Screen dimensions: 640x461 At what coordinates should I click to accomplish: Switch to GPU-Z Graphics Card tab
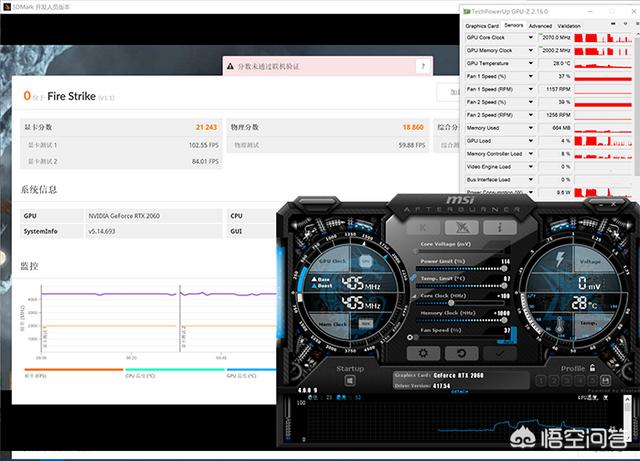[x=482, y=26]
